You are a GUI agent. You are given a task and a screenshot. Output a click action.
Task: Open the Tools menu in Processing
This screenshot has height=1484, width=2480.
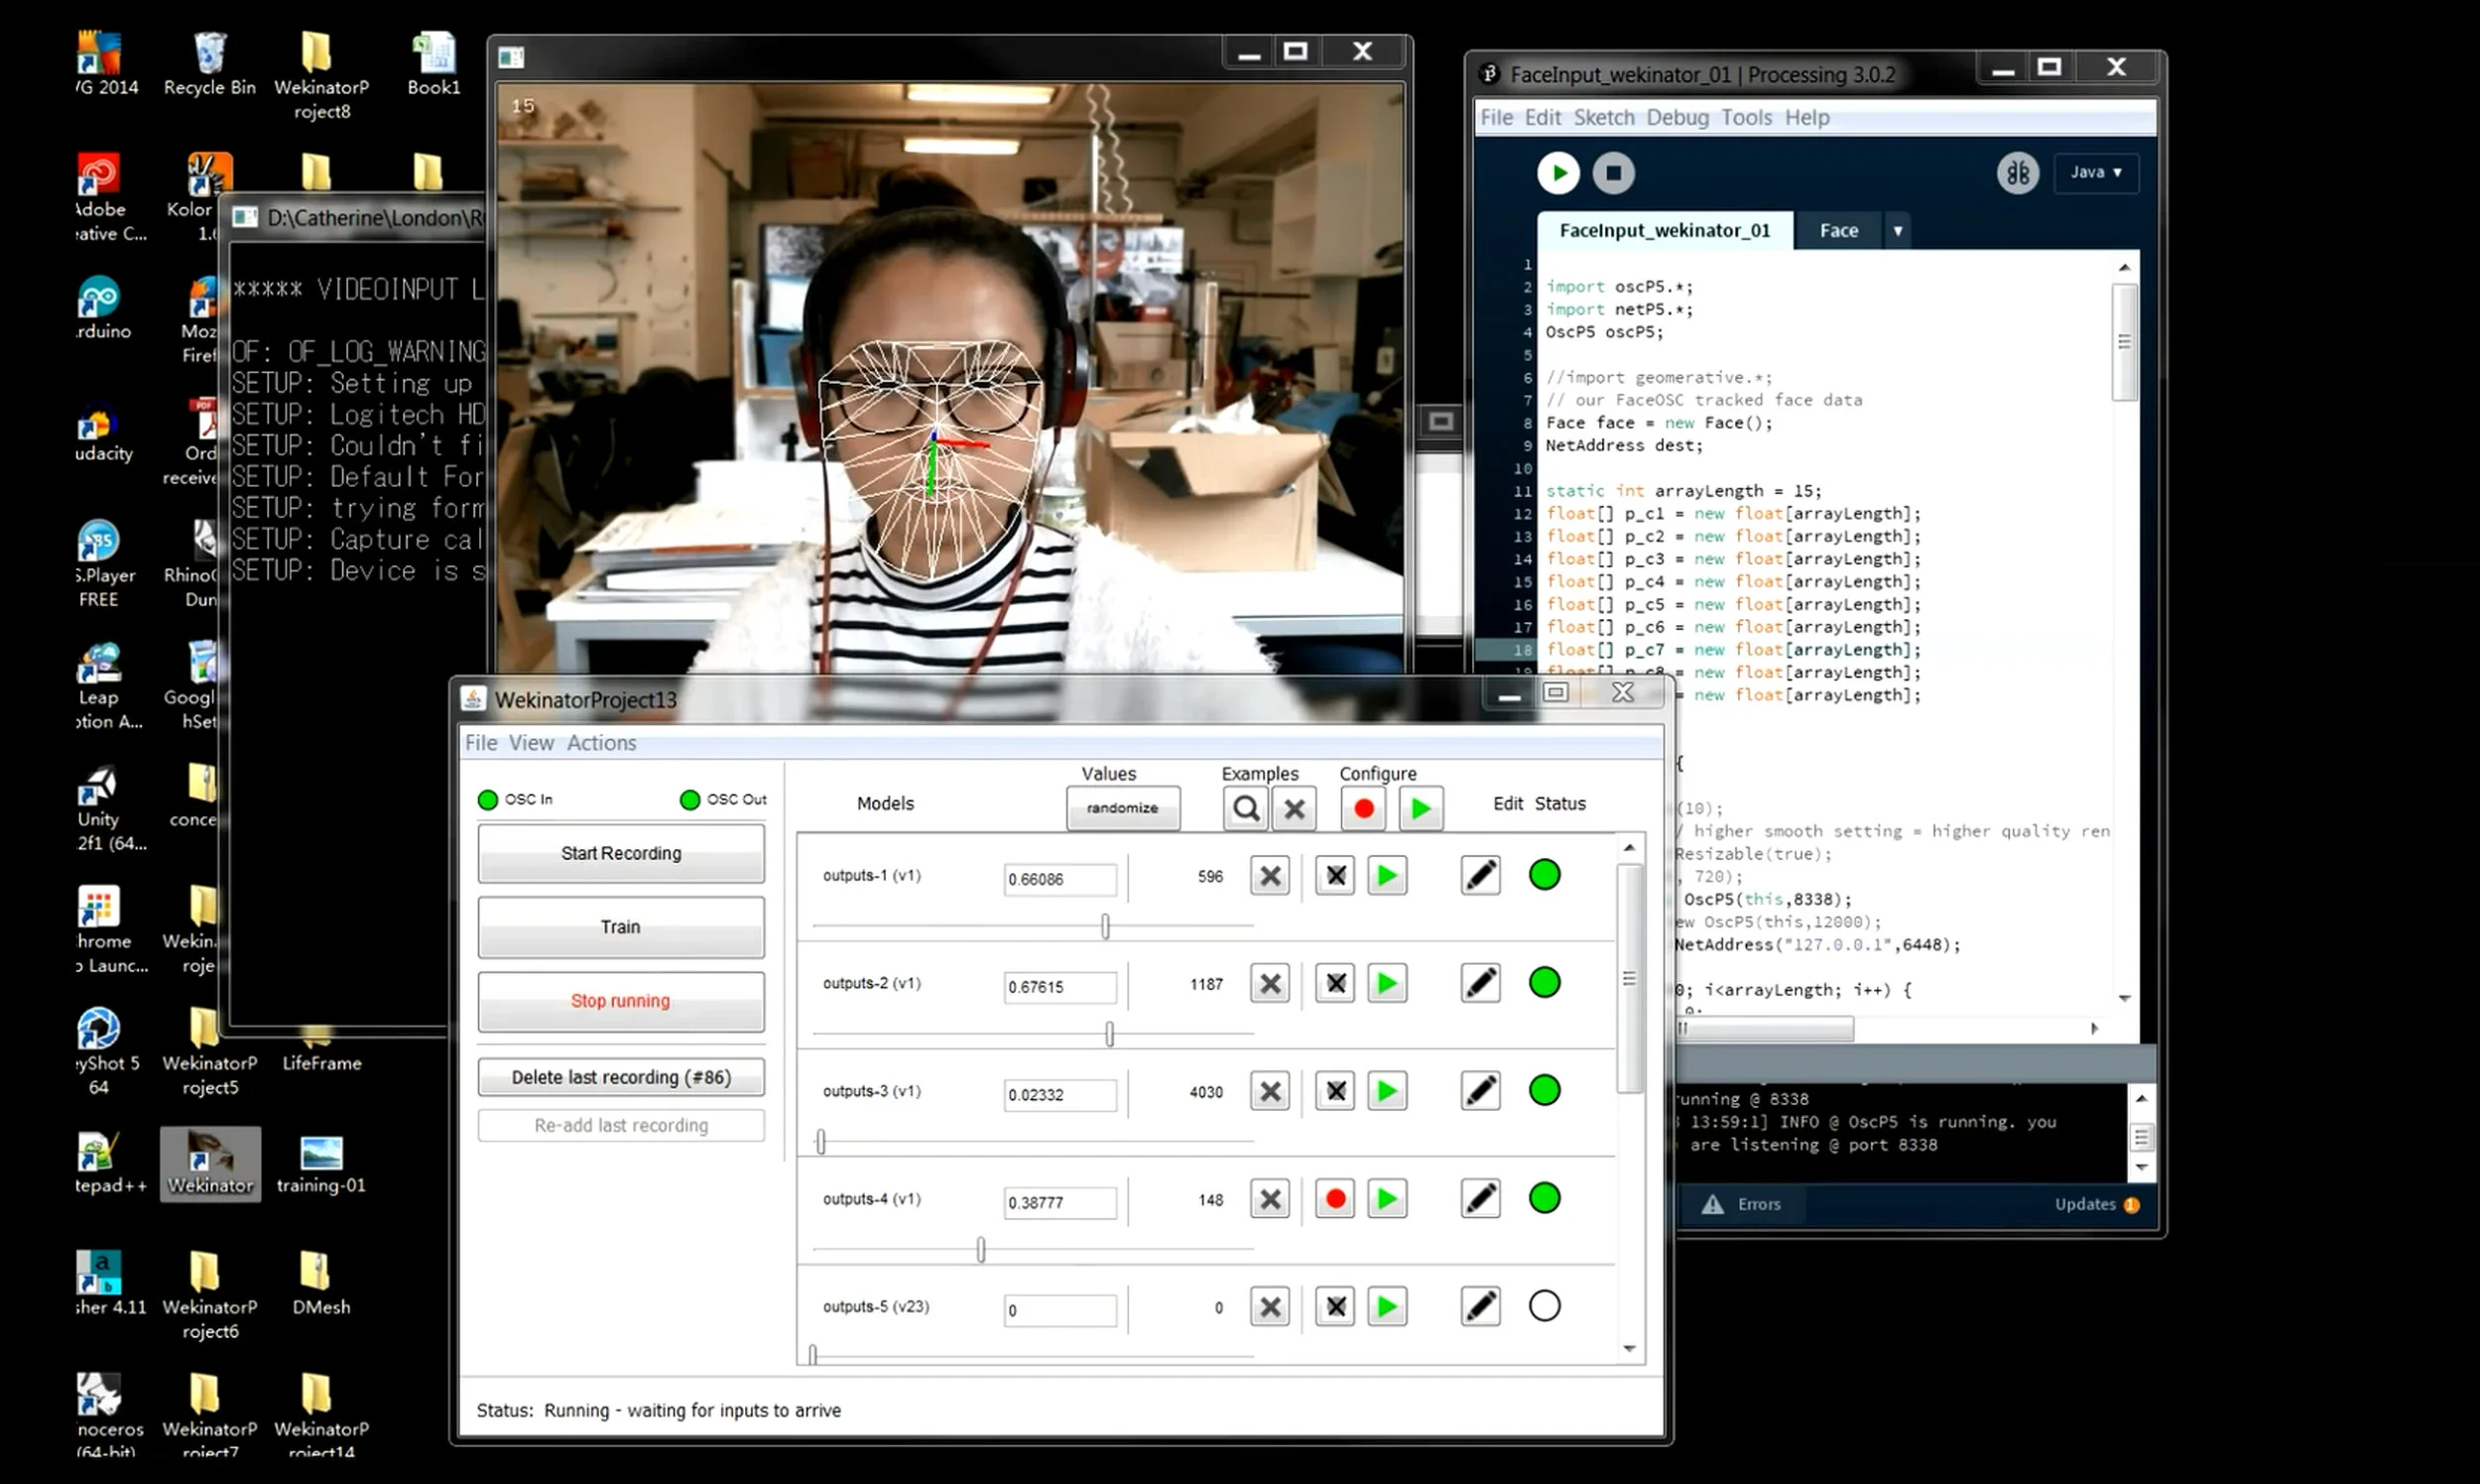point(1746,117)
